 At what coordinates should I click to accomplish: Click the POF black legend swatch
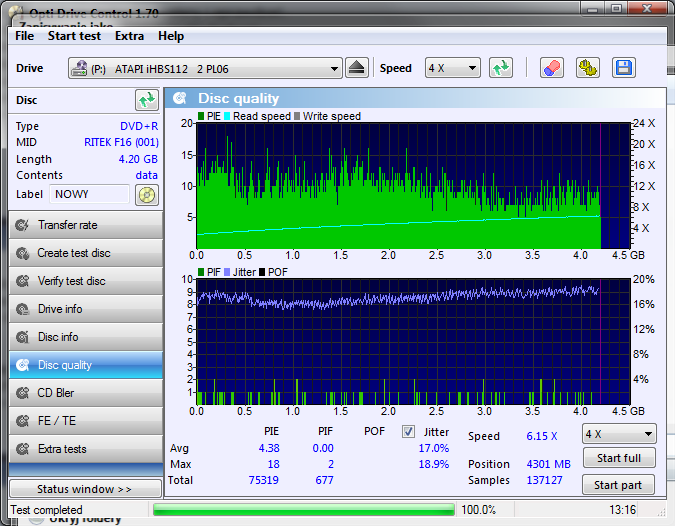(262, 272)
